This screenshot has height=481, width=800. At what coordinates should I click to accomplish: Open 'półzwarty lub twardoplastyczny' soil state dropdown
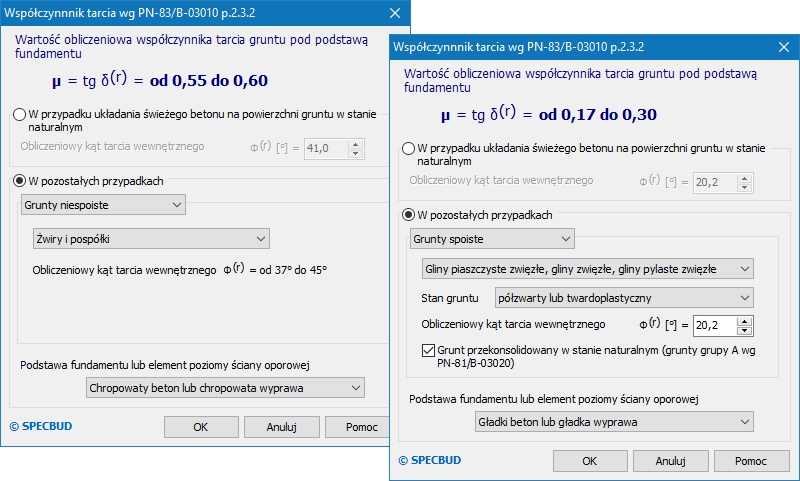[624, 298]
